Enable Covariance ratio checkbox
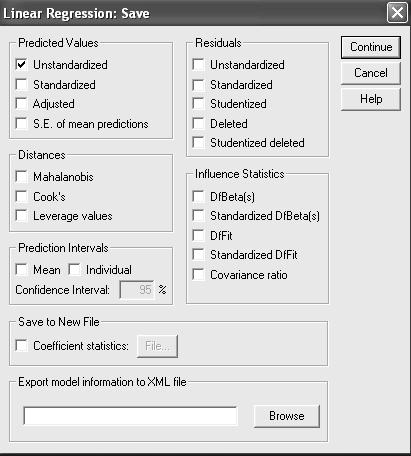 (198, 275)
